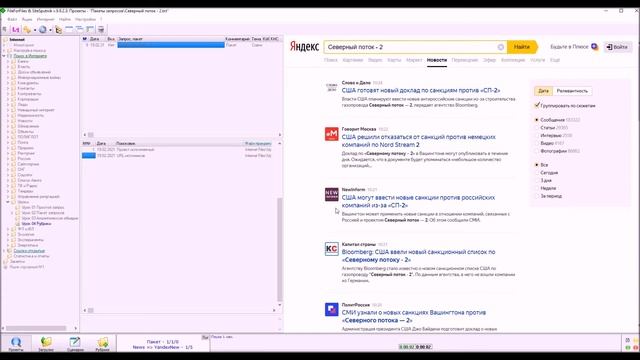Select the Сообщения radio option
This screenshot has height=360, width=640.
[x=537, y=120]
